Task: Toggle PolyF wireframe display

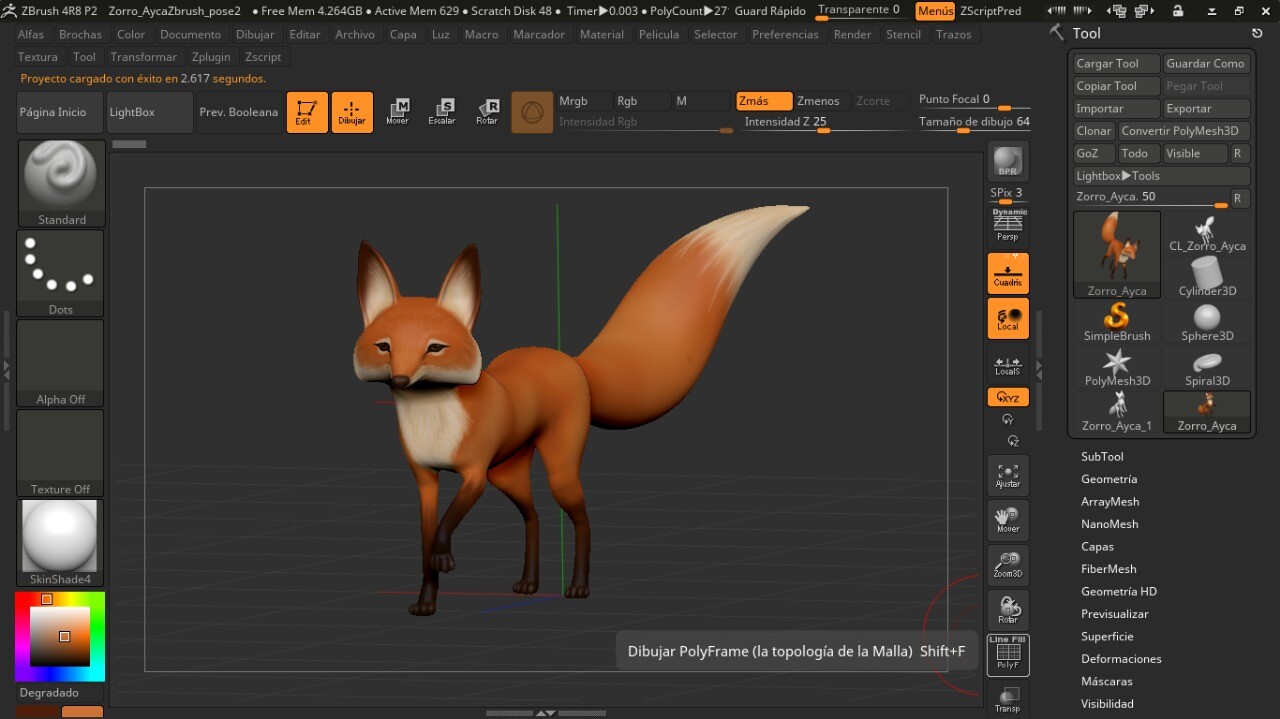Action: pyautogui.click(x=1007, y=655)
